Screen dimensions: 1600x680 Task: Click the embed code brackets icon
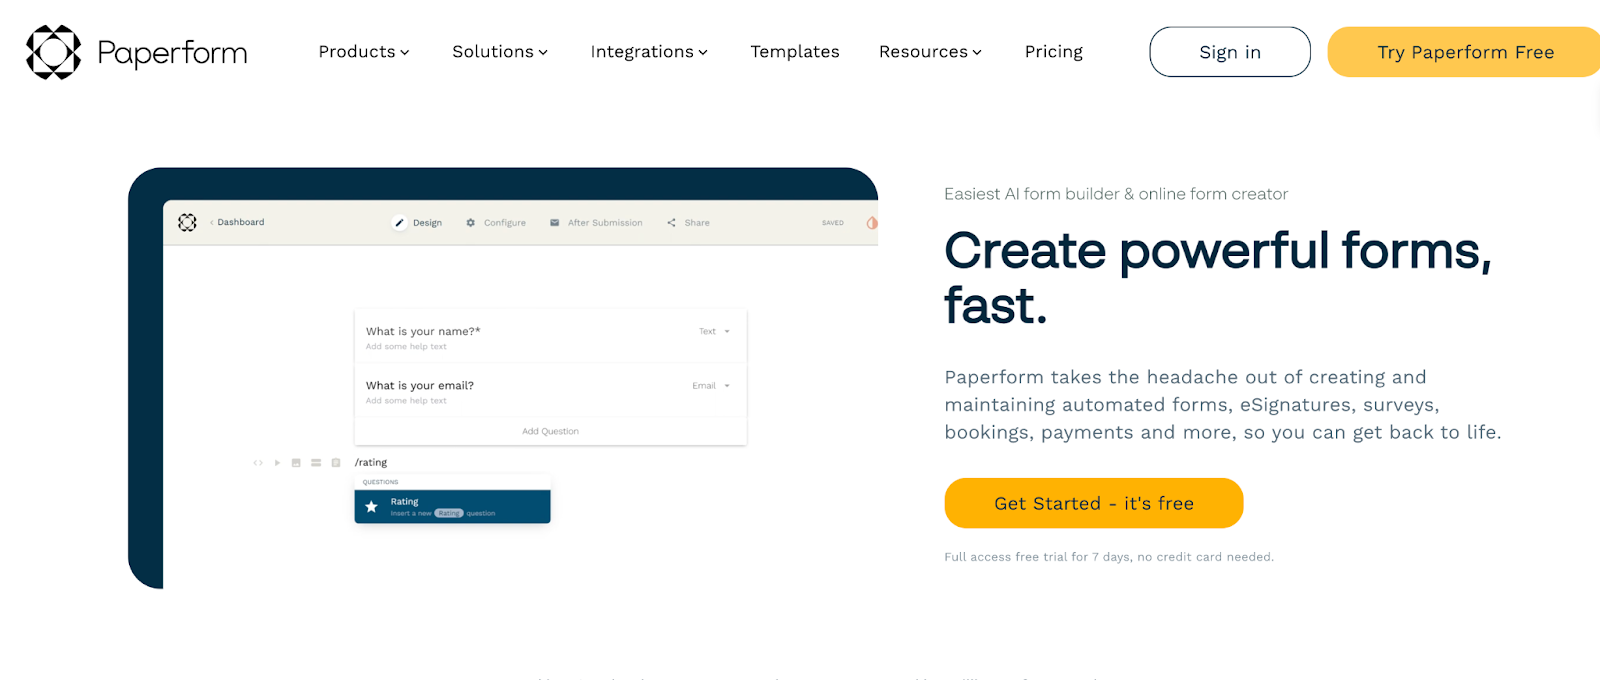click(258, 463)
